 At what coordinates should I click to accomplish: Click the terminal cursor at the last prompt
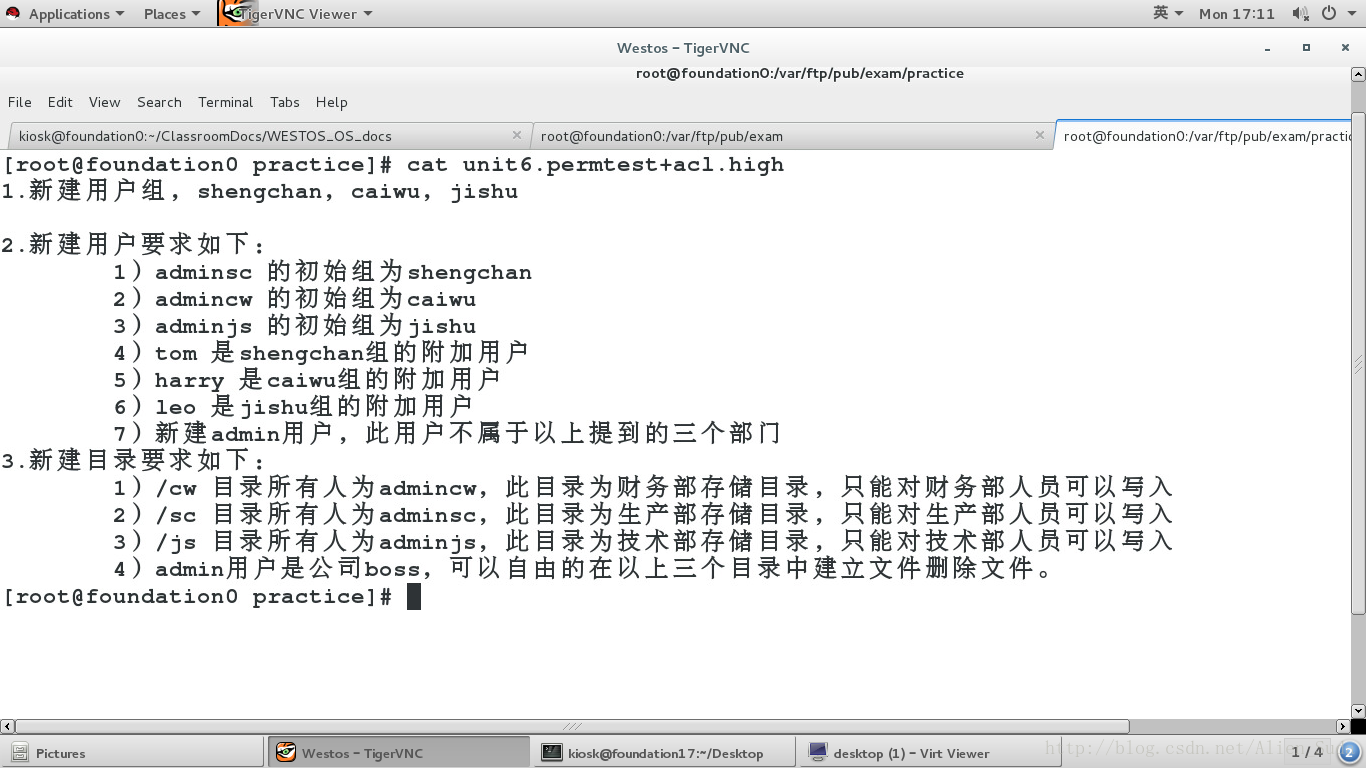click(414, 597)
